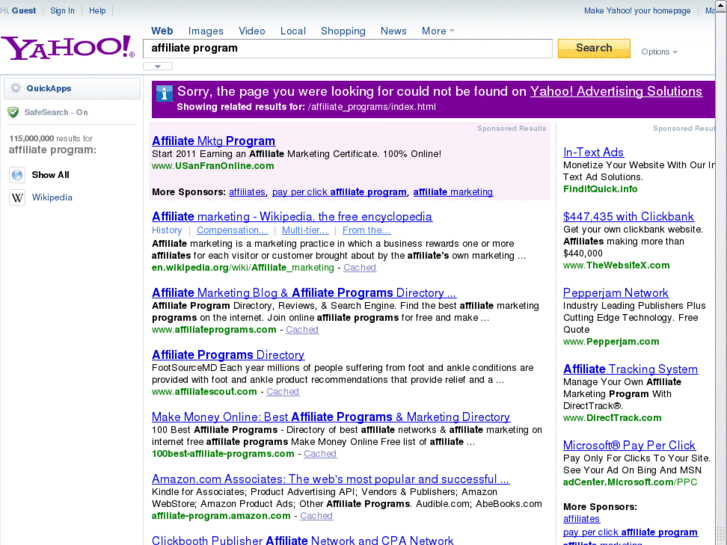Click affiliates link in right sidebar sponsors
Screen dimensions: 727x545
tap(581, 519)
